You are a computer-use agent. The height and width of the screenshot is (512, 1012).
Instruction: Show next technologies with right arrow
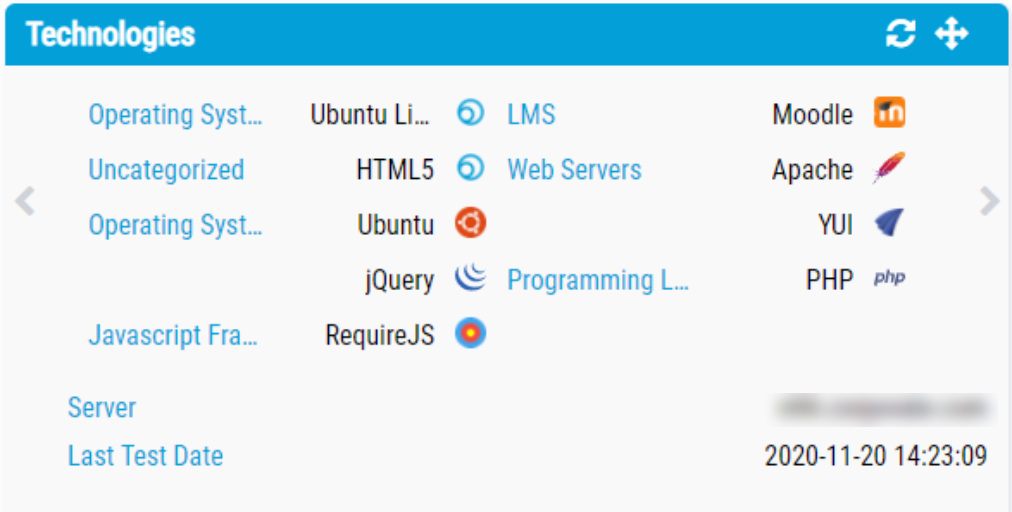pos(989,201)
